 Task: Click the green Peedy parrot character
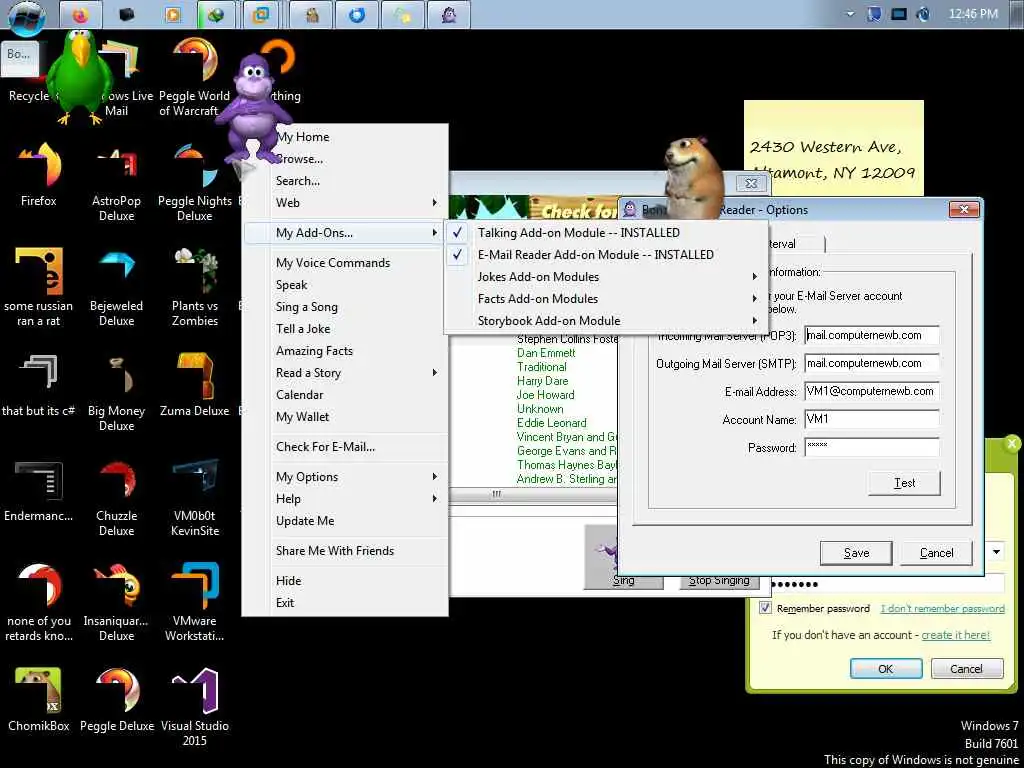point(80,77)
